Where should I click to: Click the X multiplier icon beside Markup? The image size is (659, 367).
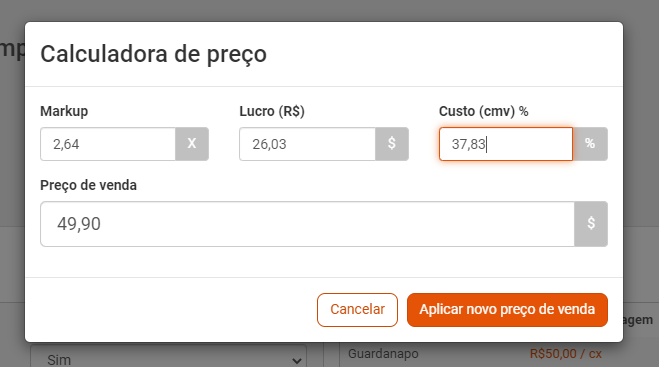[x=192, y=144]
